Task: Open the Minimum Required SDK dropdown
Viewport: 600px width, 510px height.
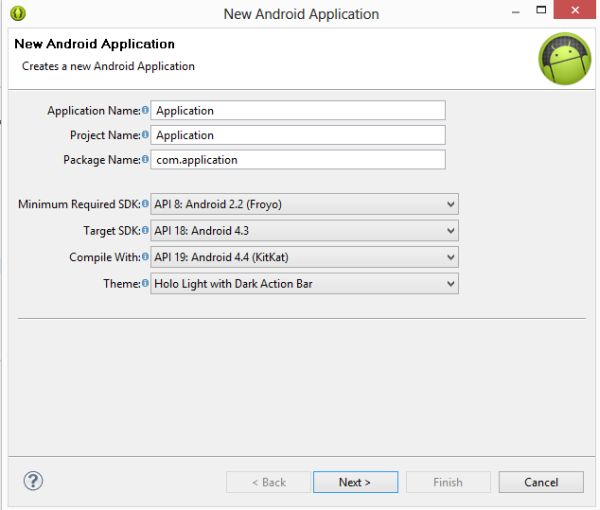Action: point(304,204)
